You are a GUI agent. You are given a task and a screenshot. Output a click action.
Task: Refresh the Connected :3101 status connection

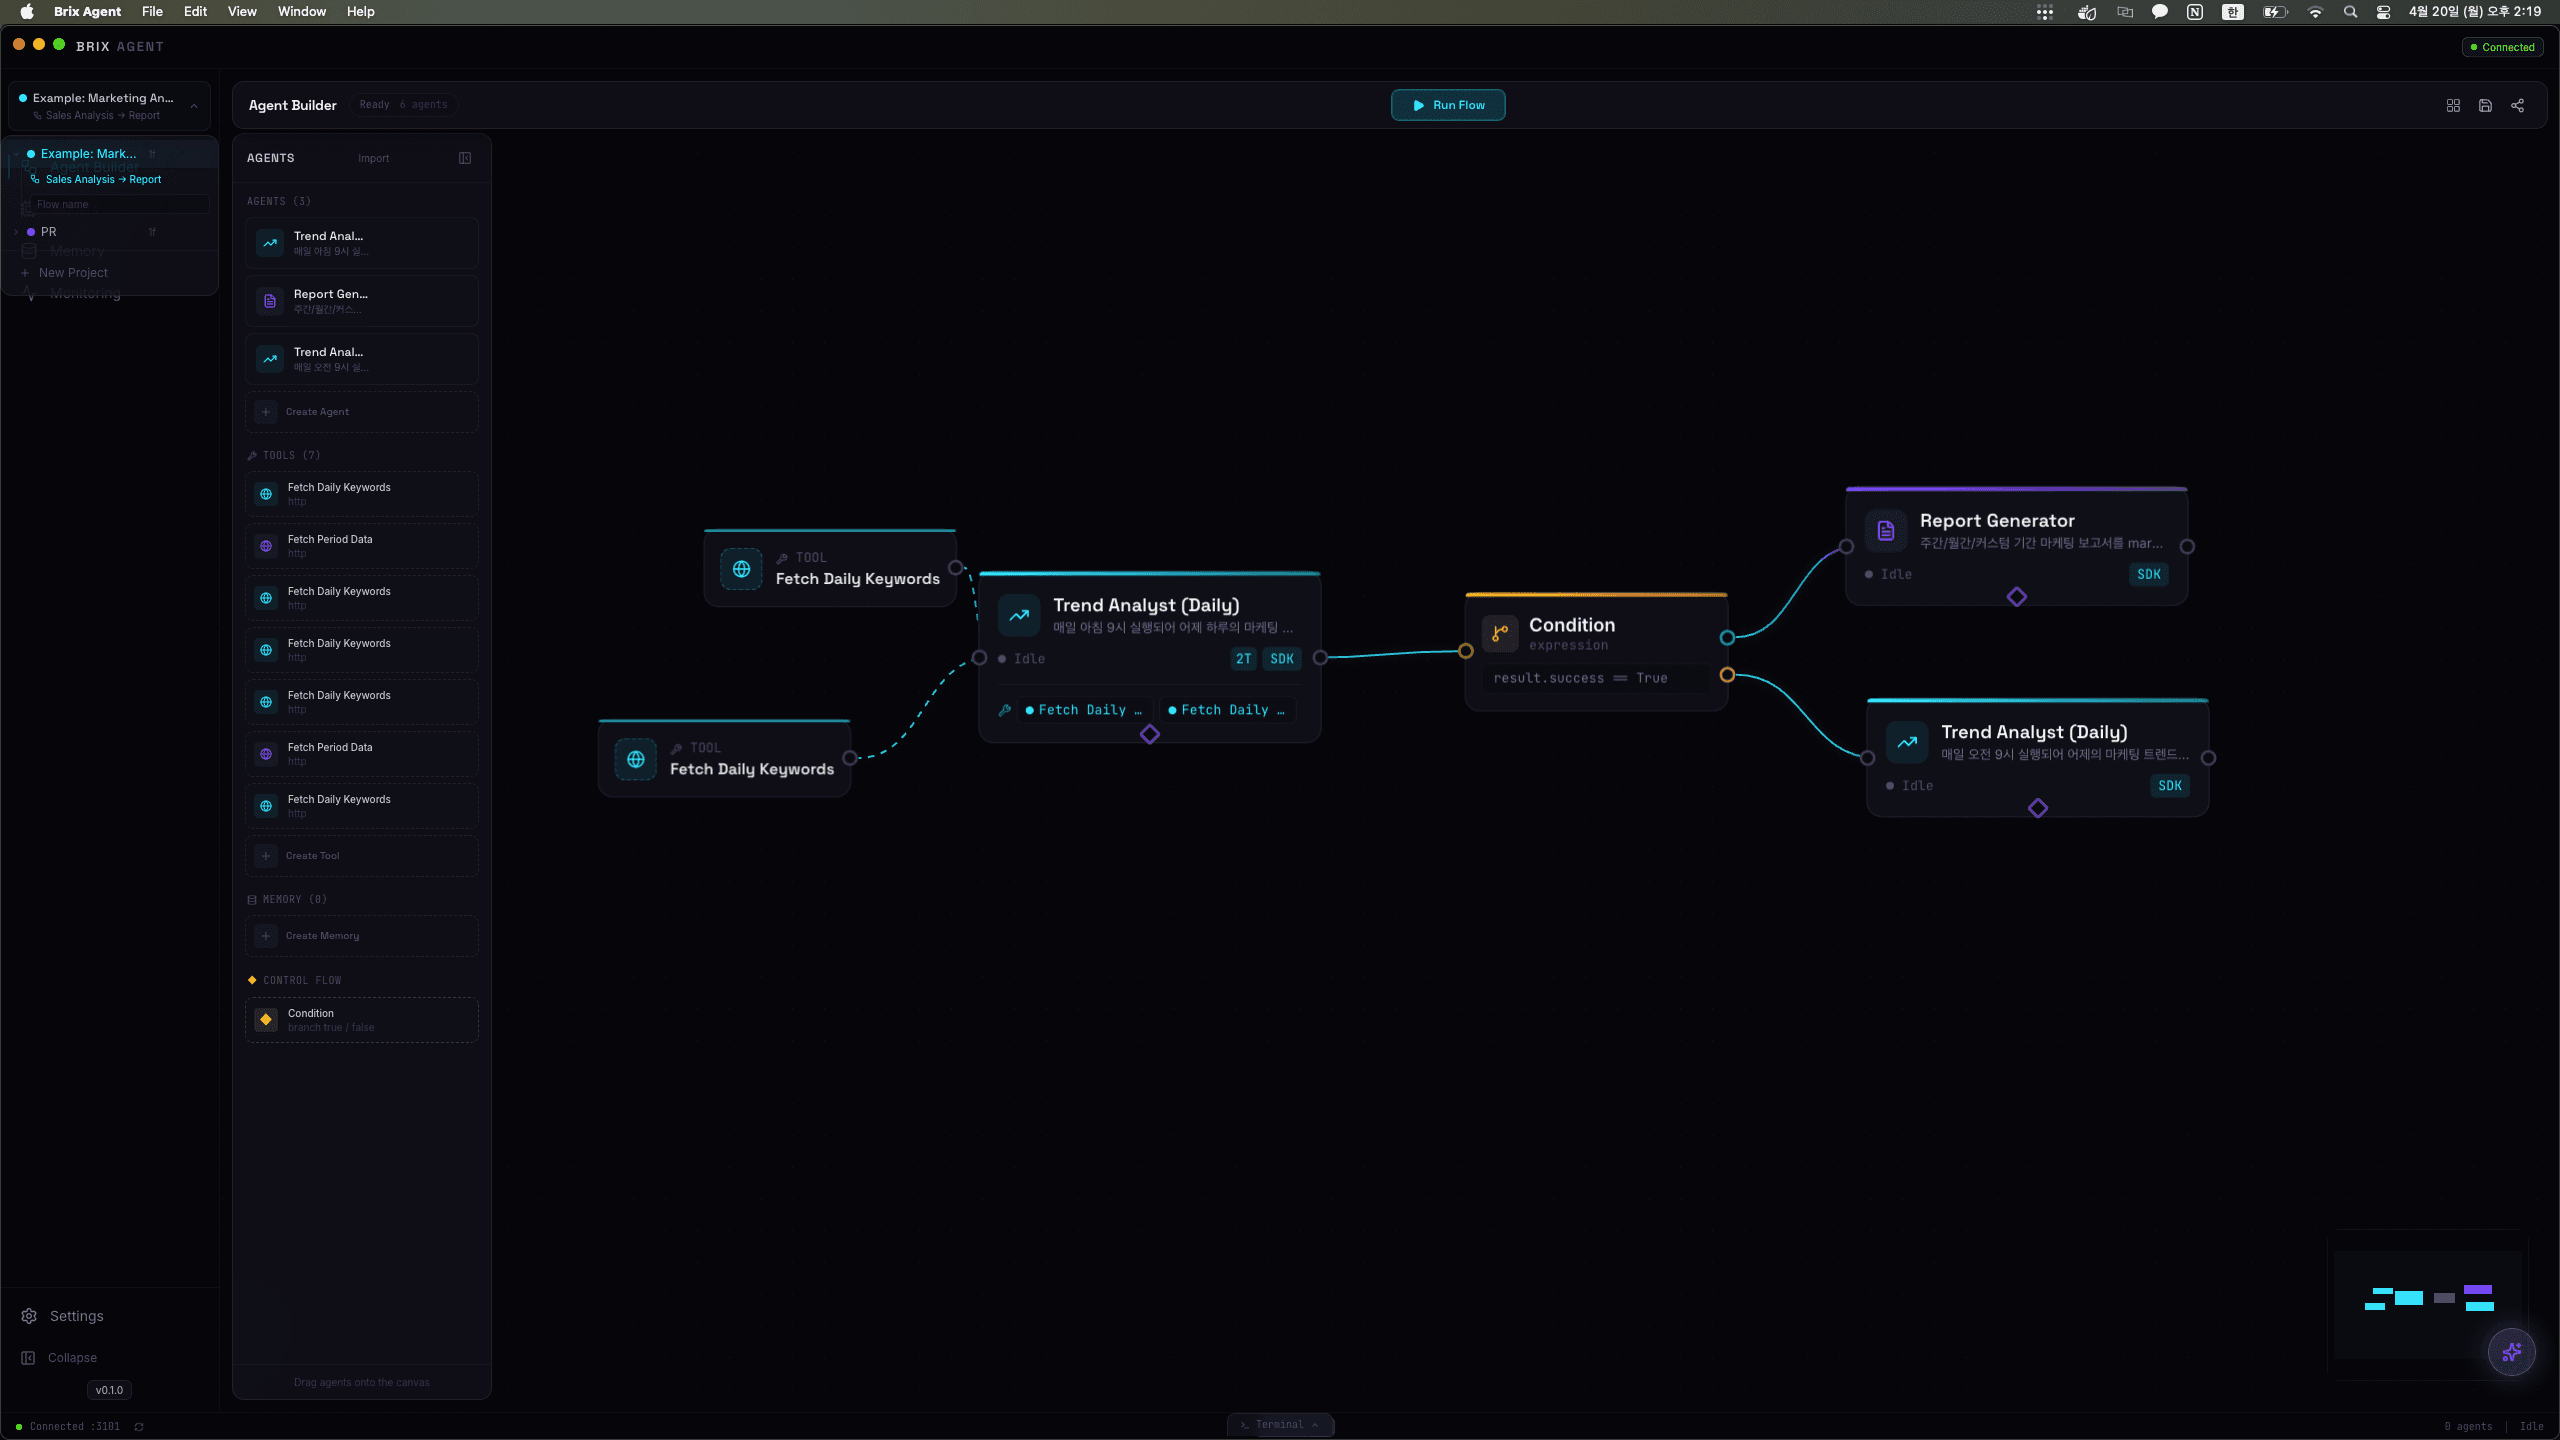pos(139,1427)
